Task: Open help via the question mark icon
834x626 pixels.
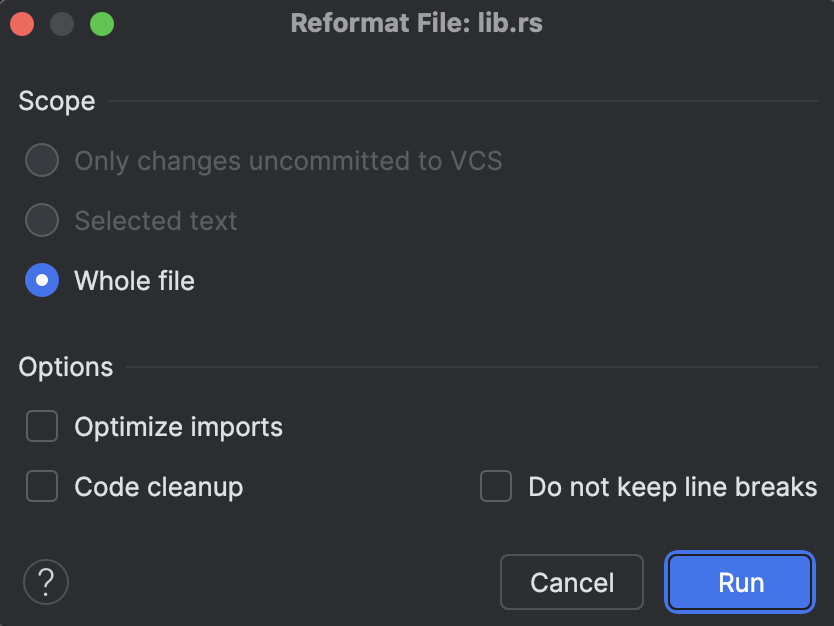Action: click(x=45, y=582)
